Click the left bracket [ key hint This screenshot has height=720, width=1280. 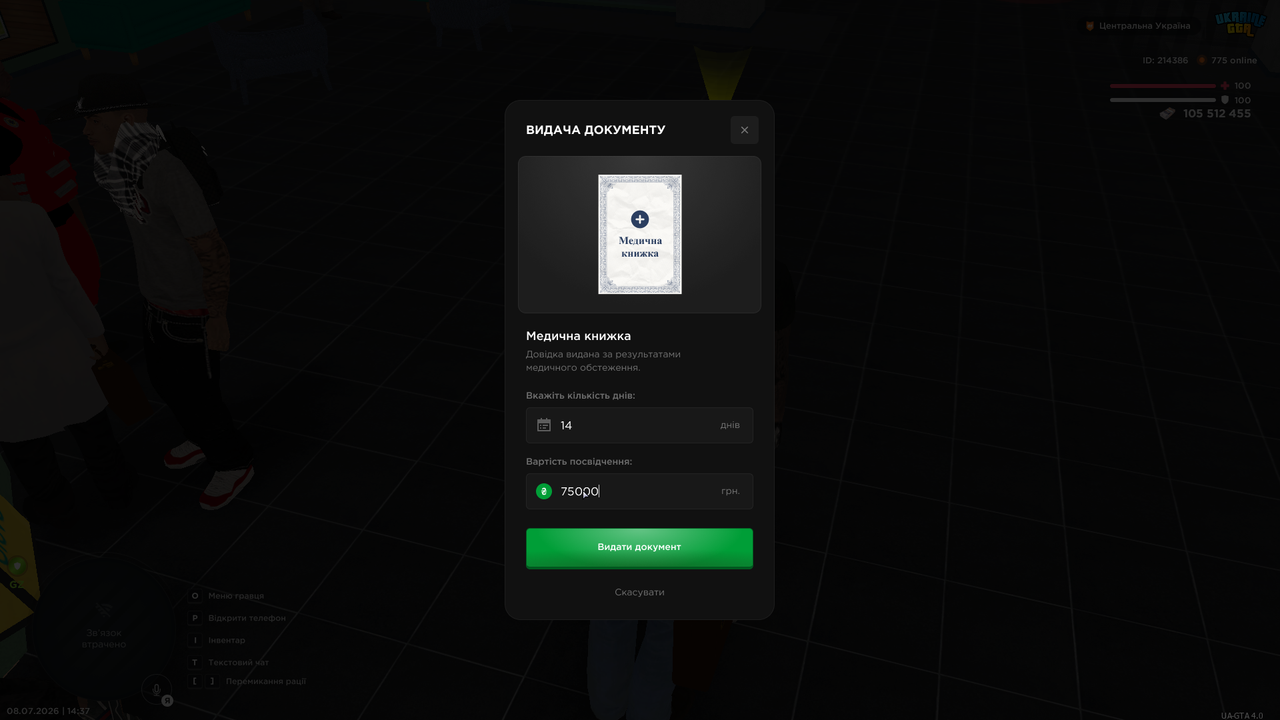click(195, 681)
